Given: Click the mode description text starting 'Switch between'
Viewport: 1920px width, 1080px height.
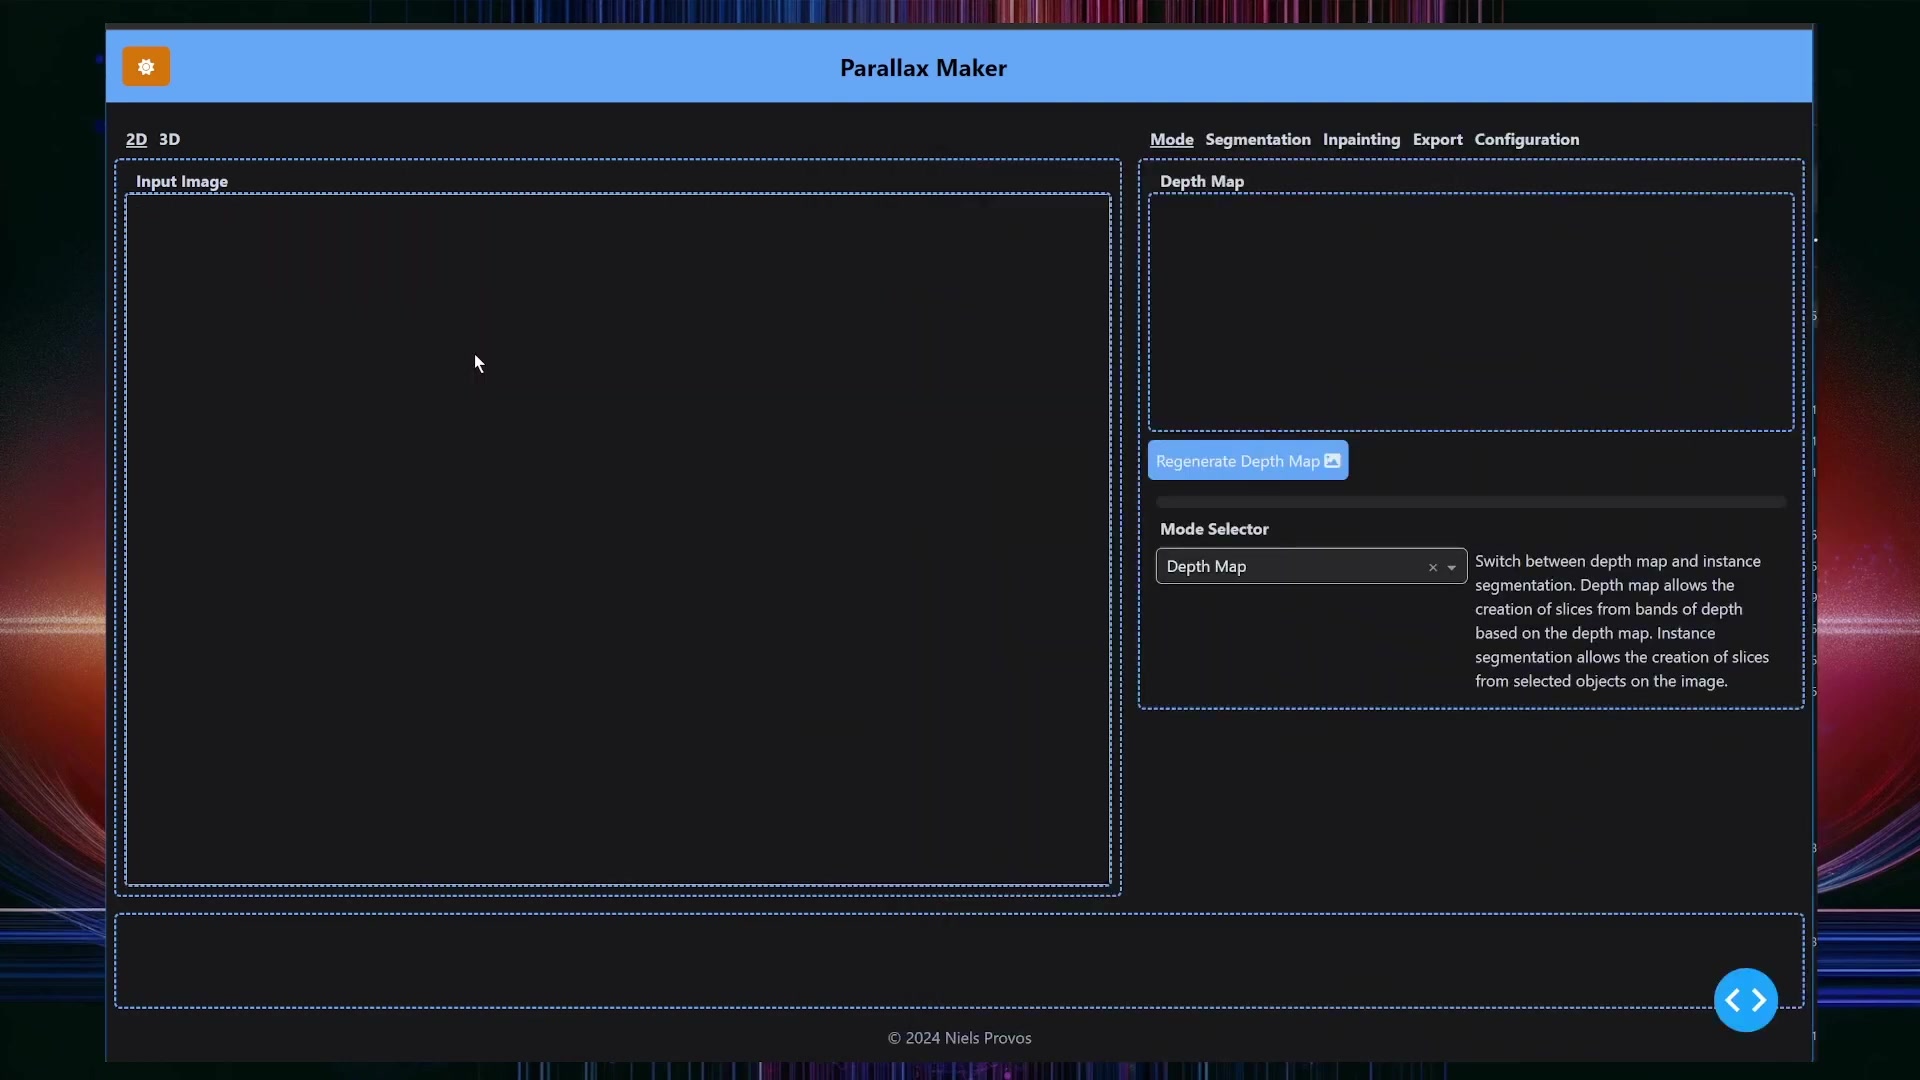Looking at the screenshot, I should point(1622,621).
